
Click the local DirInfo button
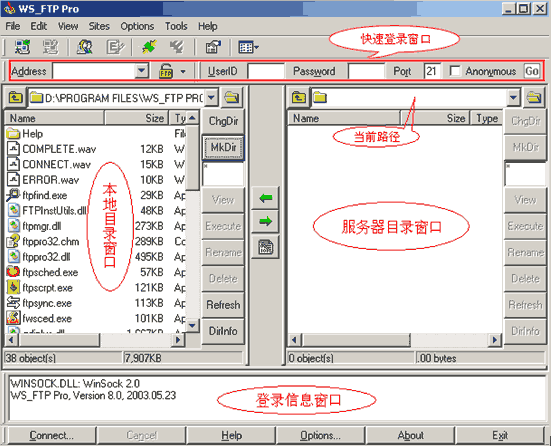(x=223, y=331)
